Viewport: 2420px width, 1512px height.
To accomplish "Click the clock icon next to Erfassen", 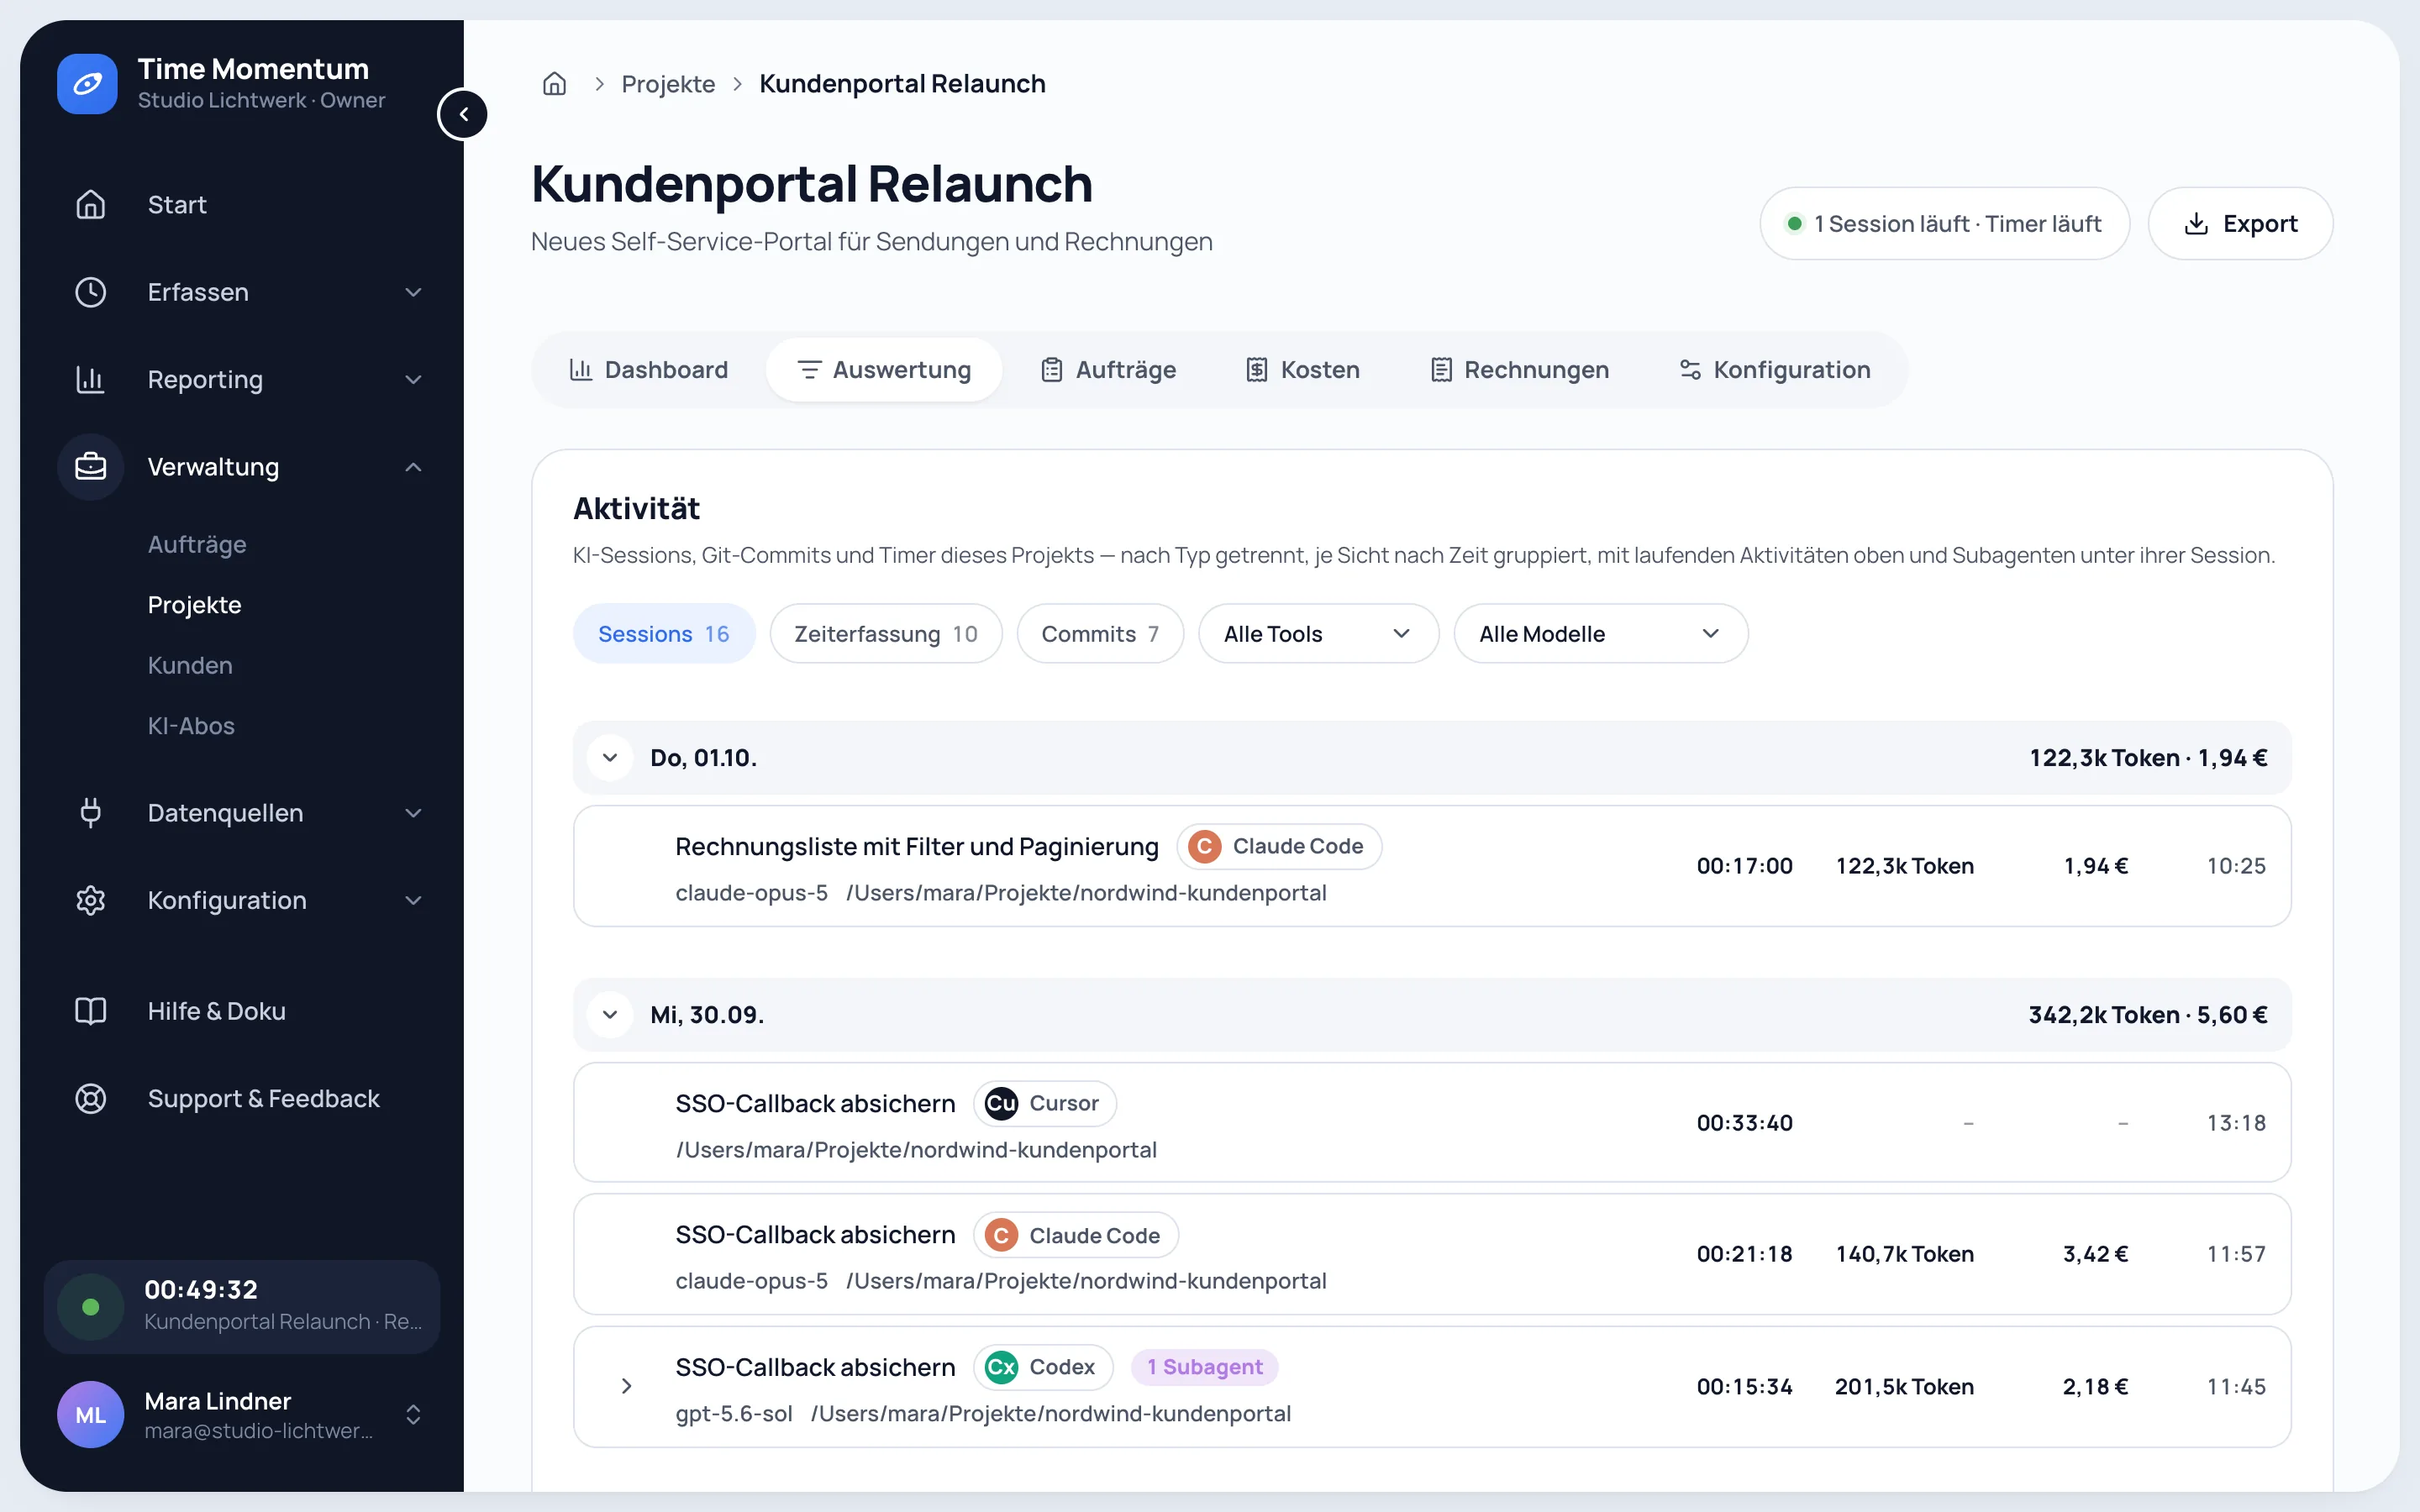I will [x=91, y=292].
